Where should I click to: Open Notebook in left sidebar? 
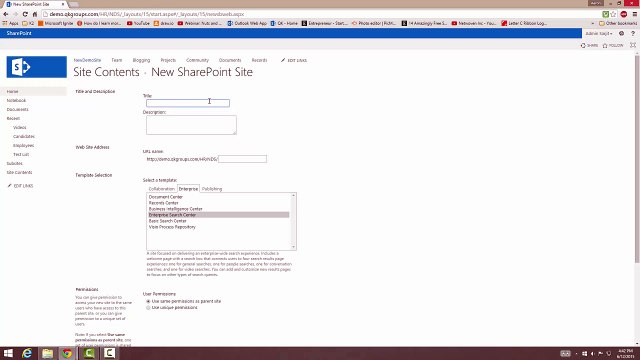coord(16,100)
